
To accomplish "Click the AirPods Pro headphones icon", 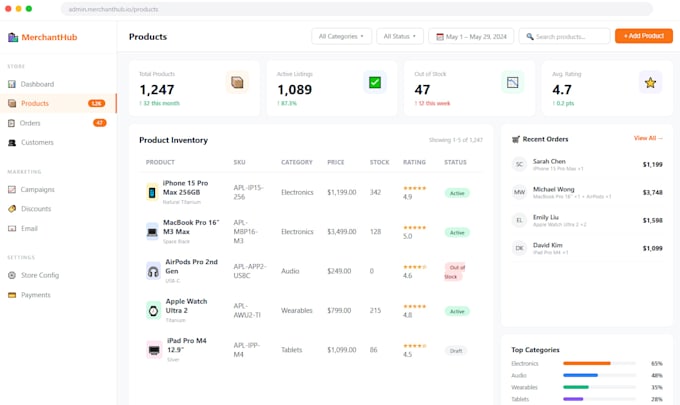I will [154, 271].
